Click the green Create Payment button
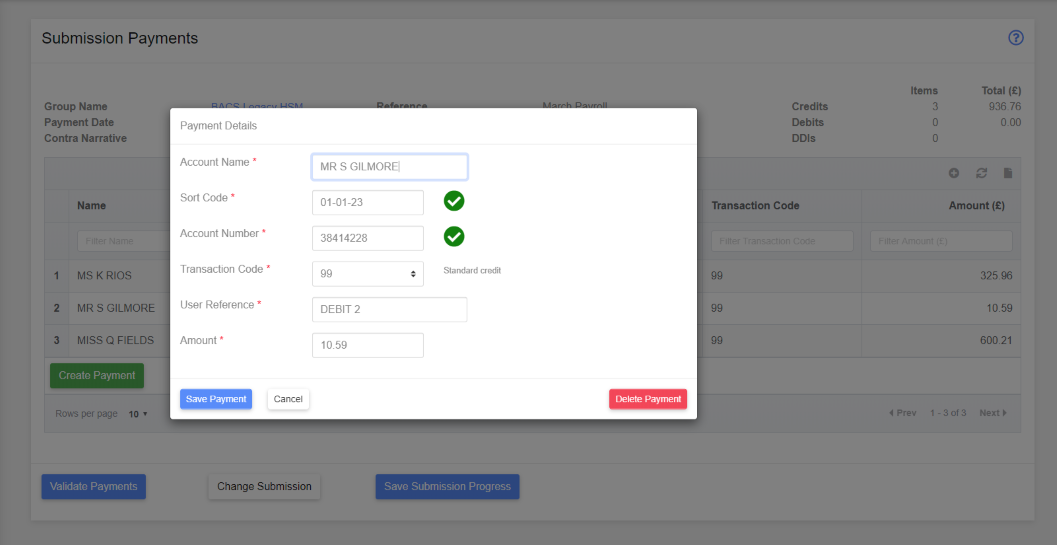Viewport: 1057px width, 545px height. 97,375
